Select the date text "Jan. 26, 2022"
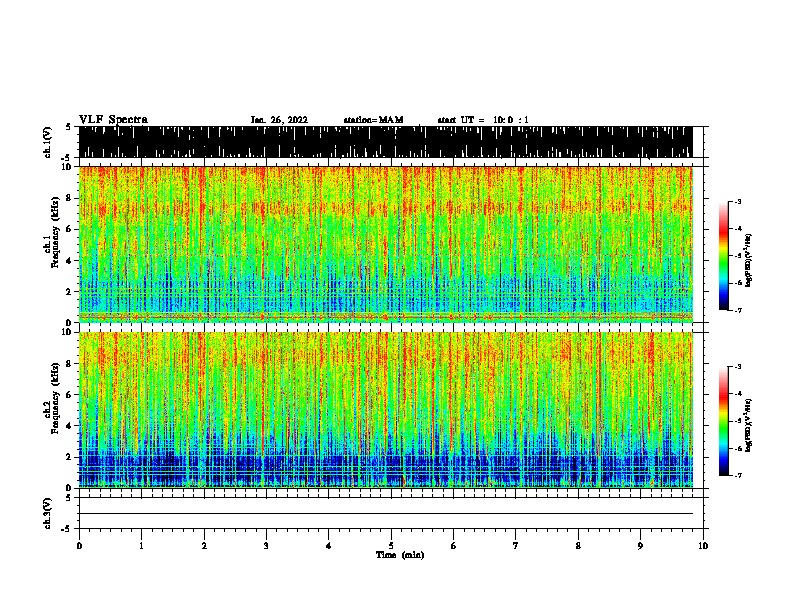The width and height of the screenshot is (792, 612). click(x=279, y=120)
